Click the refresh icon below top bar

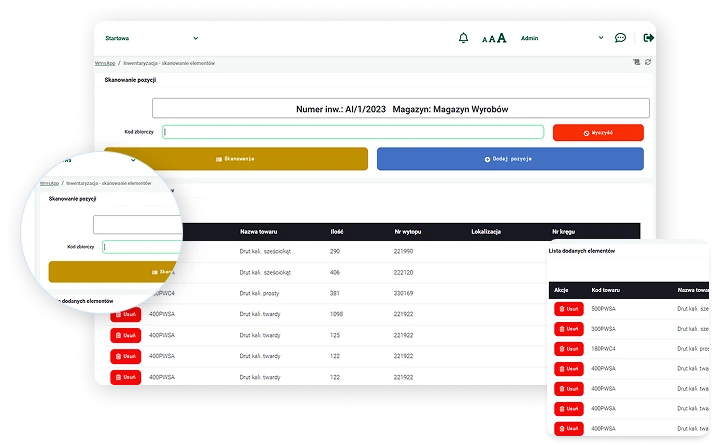(648, 62)
